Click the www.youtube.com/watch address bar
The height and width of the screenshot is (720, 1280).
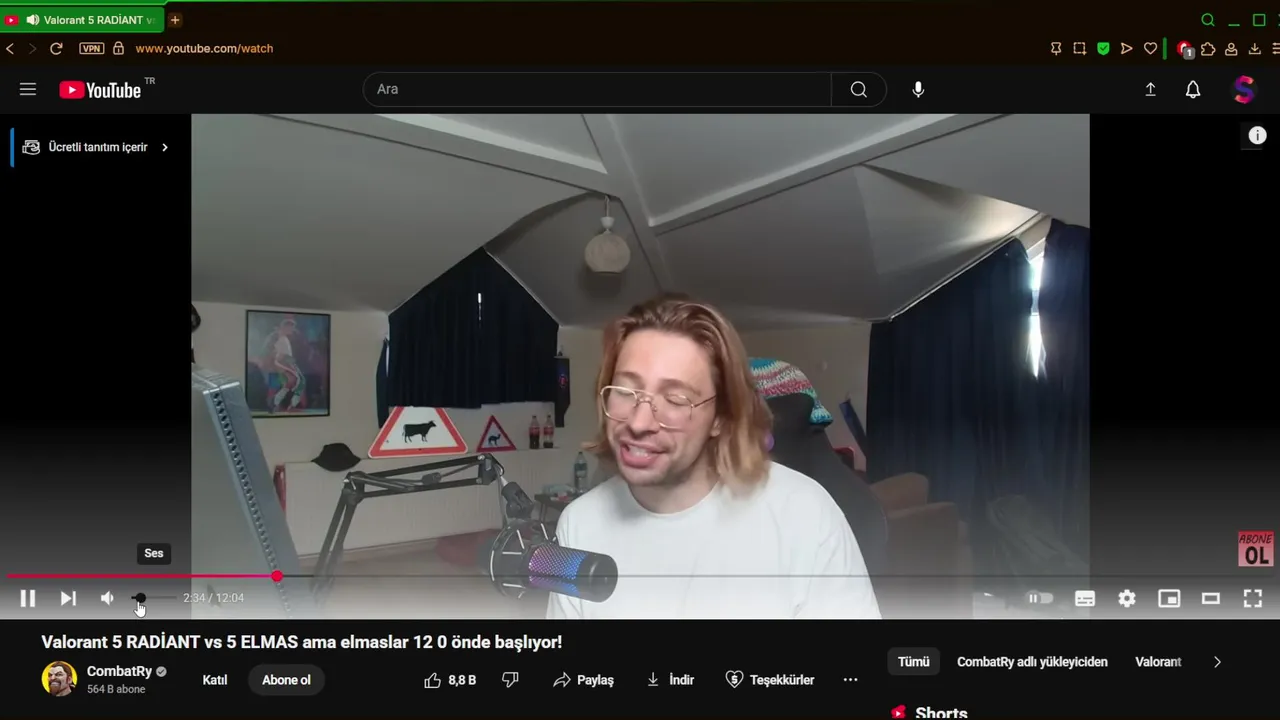tap(204, 48)
